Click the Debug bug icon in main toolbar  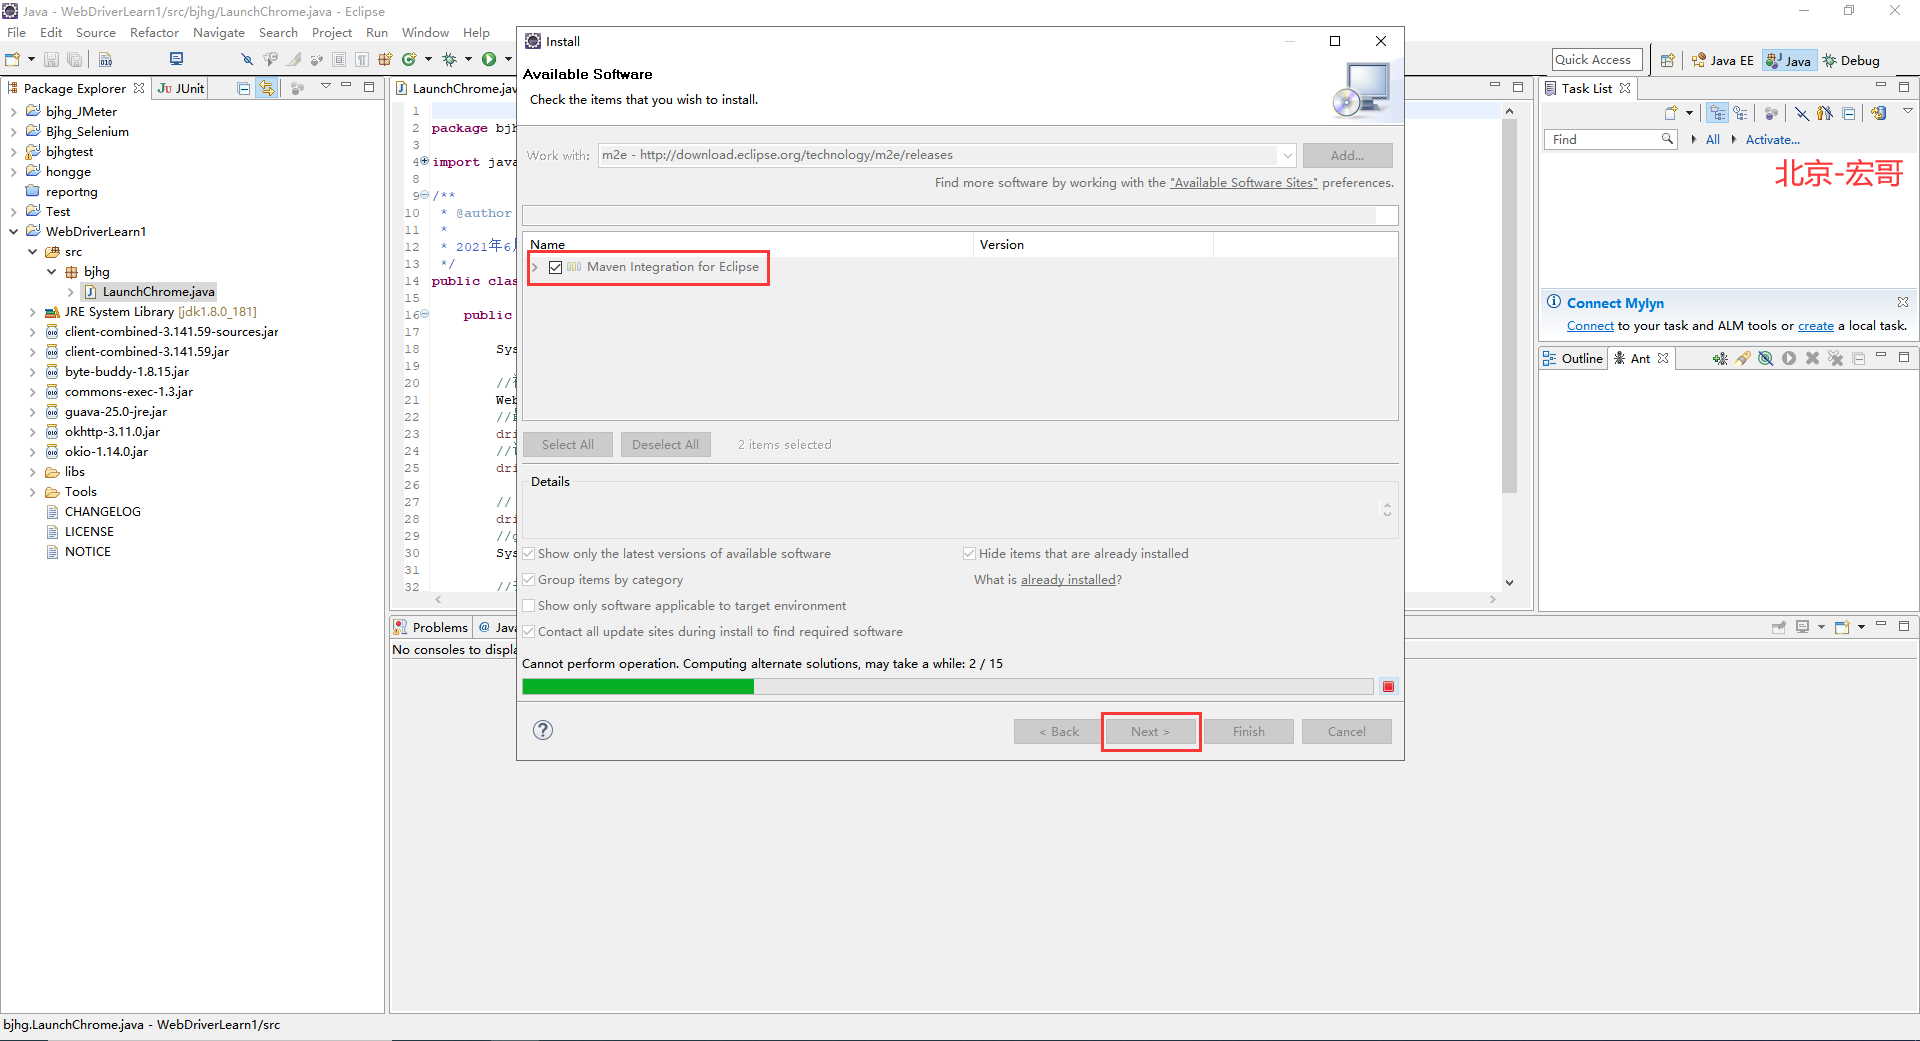click(x=450, y=60)
